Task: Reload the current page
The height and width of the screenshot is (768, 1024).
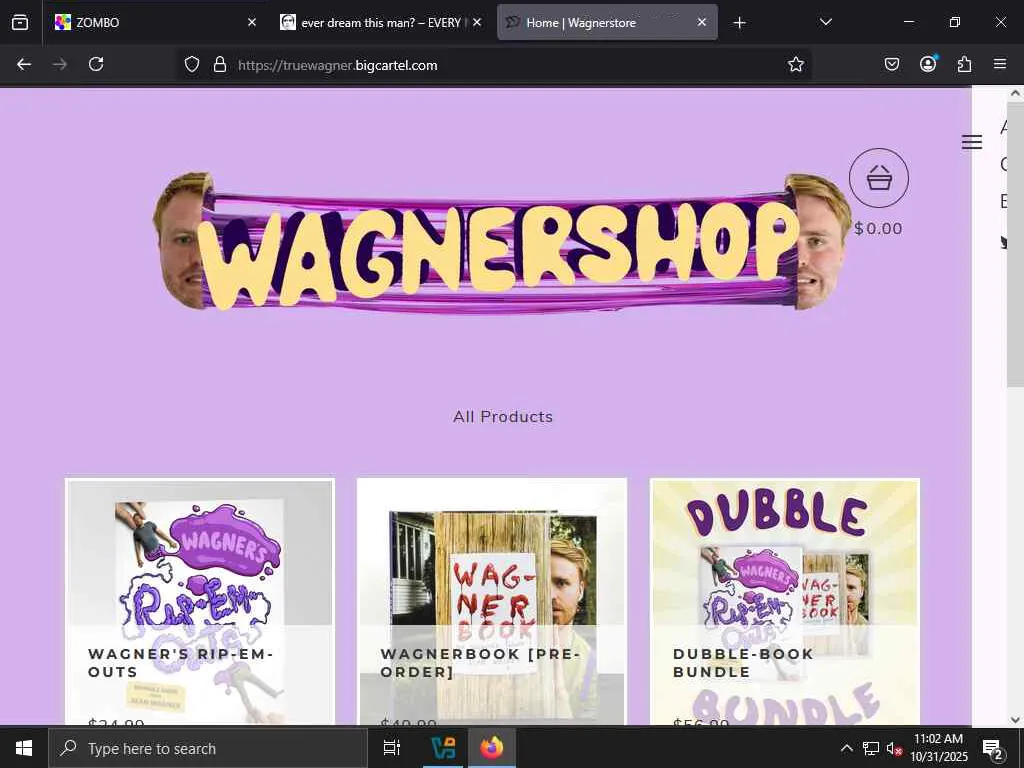Action: (x=96, y=65)
